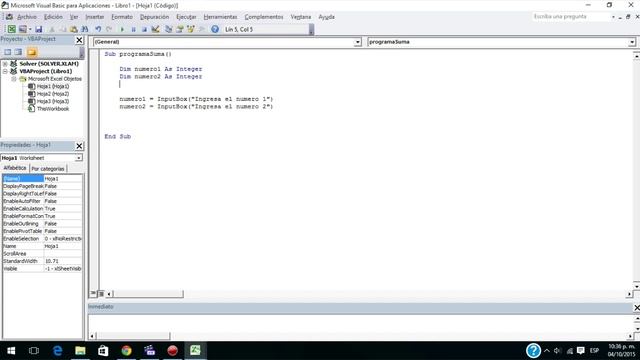This screenshot has width=640, height=360.
Task: Open the Insert UserForm dropdown arrow
Action: click(x=30, y=29)
